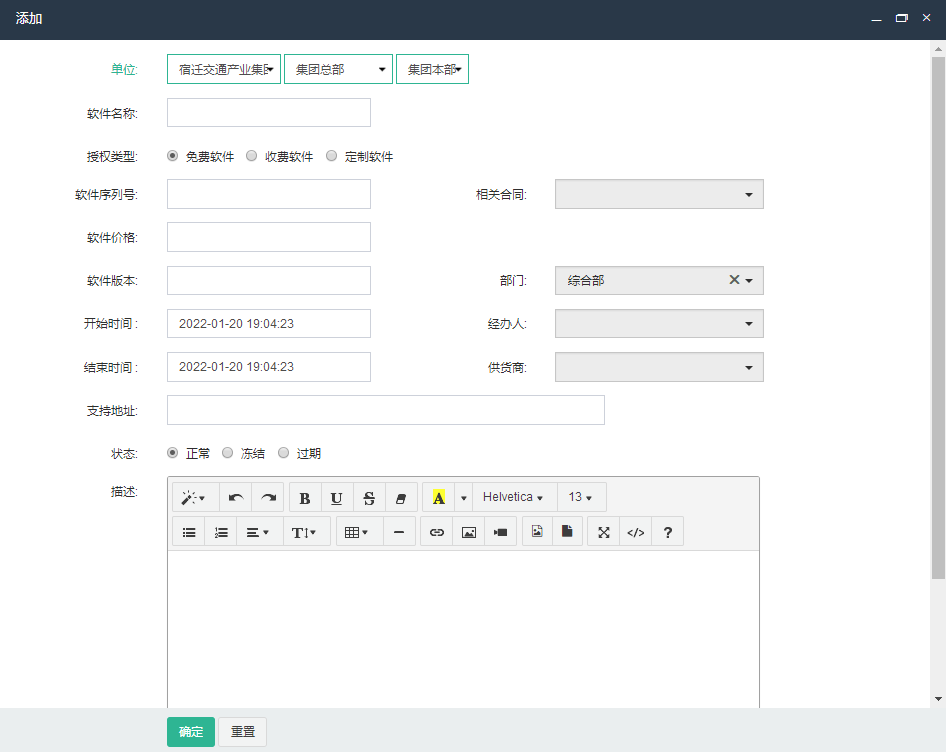Undo the last edit in the editor
Viewport: 946px width, 752px height.
pos(236,498)
